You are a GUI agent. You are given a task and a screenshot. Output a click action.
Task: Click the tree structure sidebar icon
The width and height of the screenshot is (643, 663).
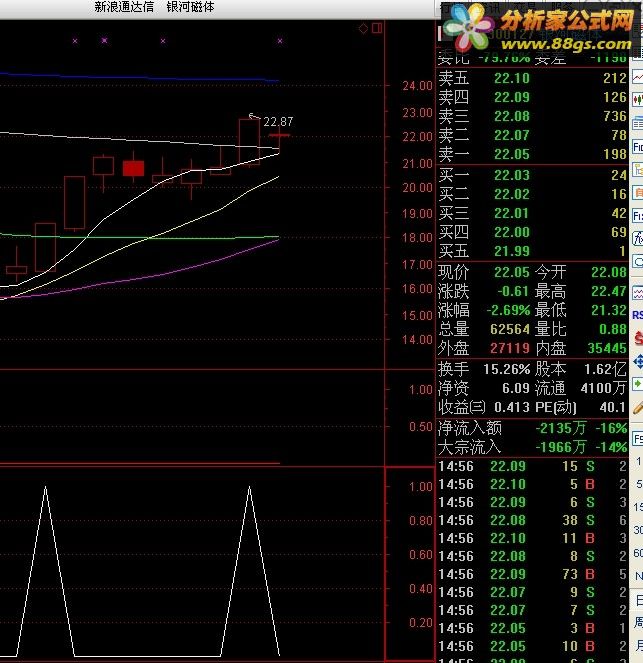(638, 170)
